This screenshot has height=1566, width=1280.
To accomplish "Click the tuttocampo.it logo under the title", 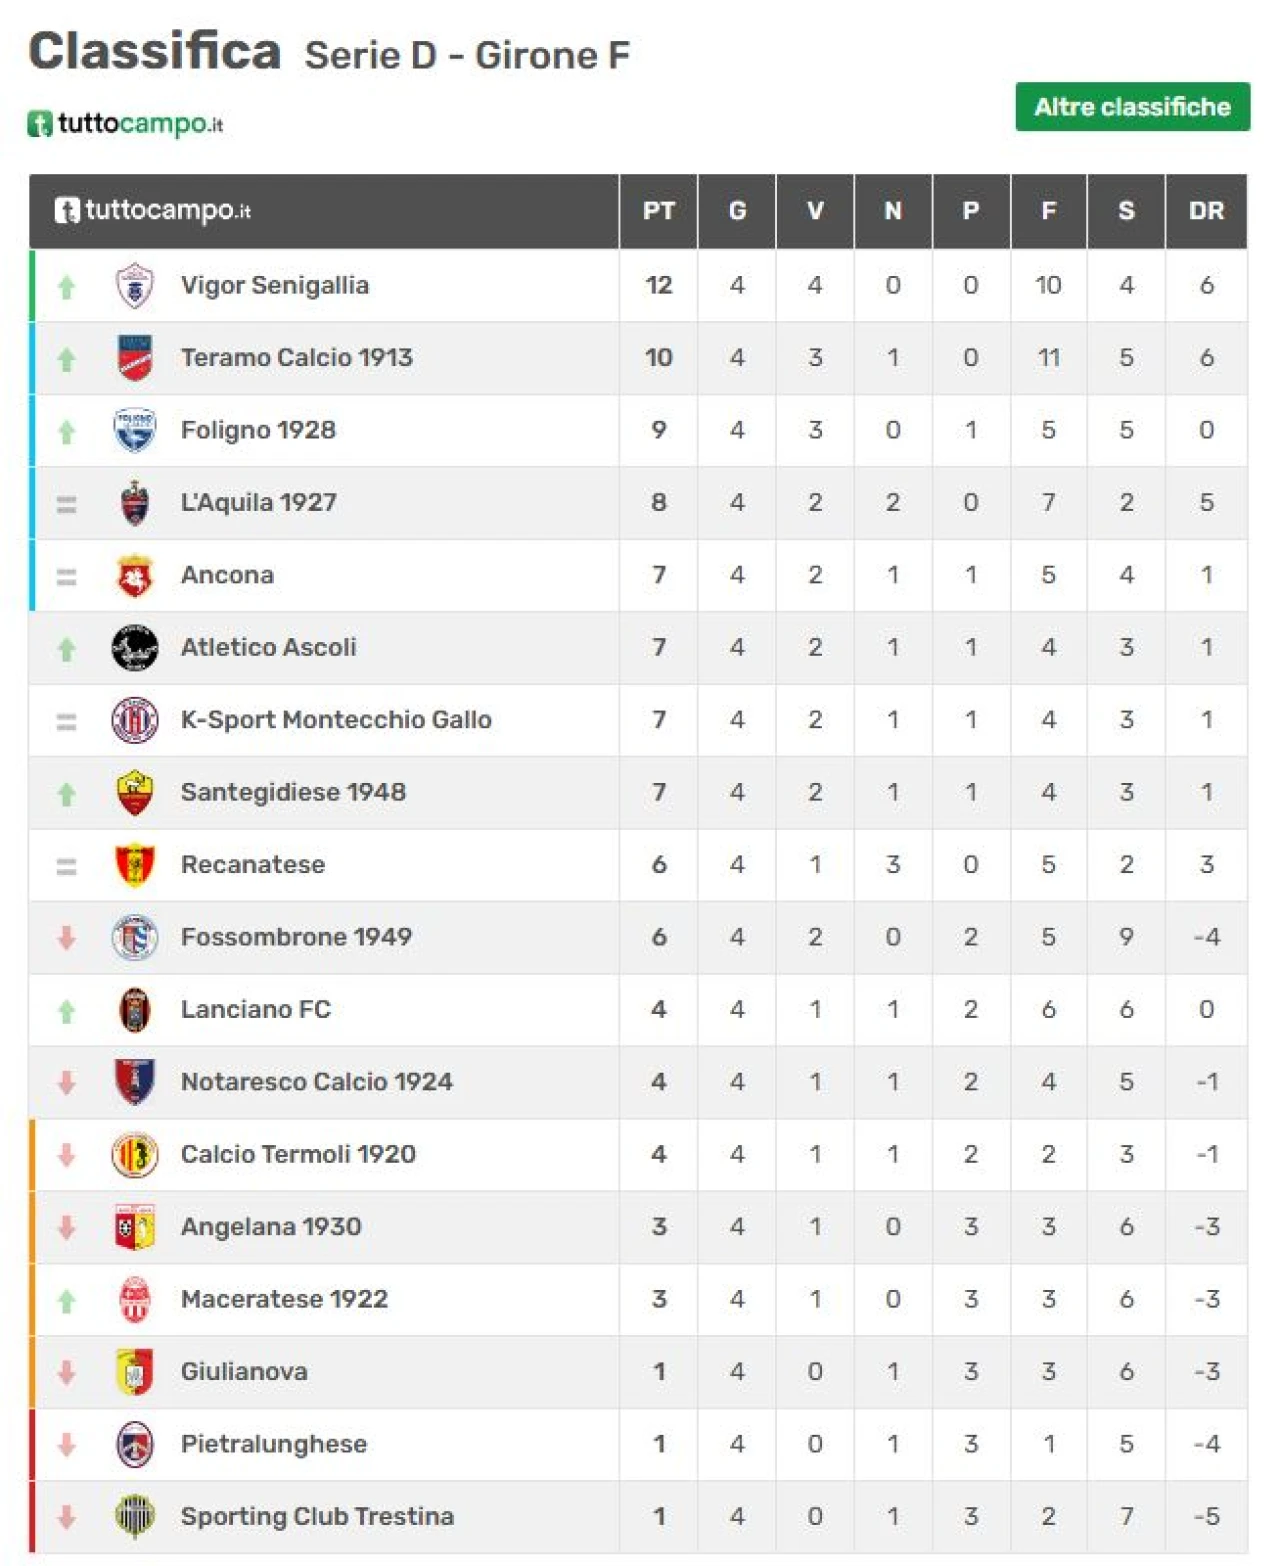I will pos(125,124).
